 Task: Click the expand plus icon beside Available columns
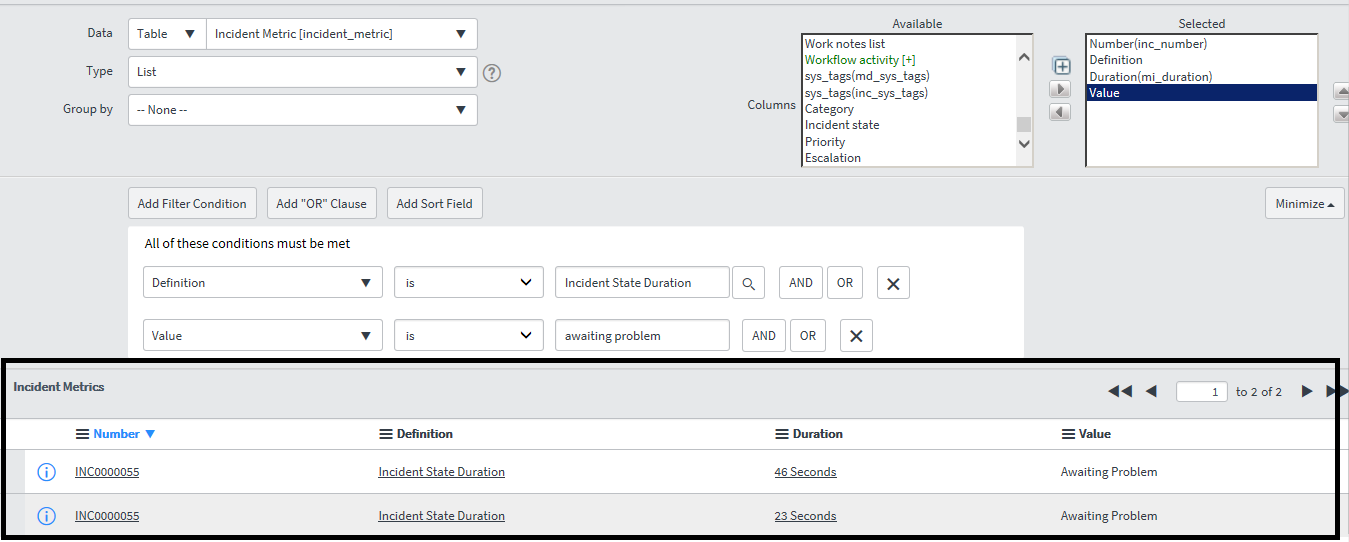(1062, 67)
